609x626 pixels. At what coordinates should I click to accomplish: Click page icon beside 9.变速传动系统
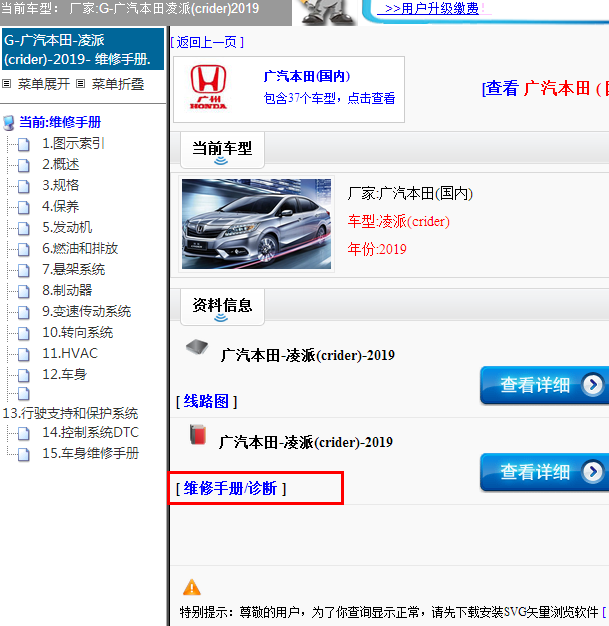(x=24, y=312)
